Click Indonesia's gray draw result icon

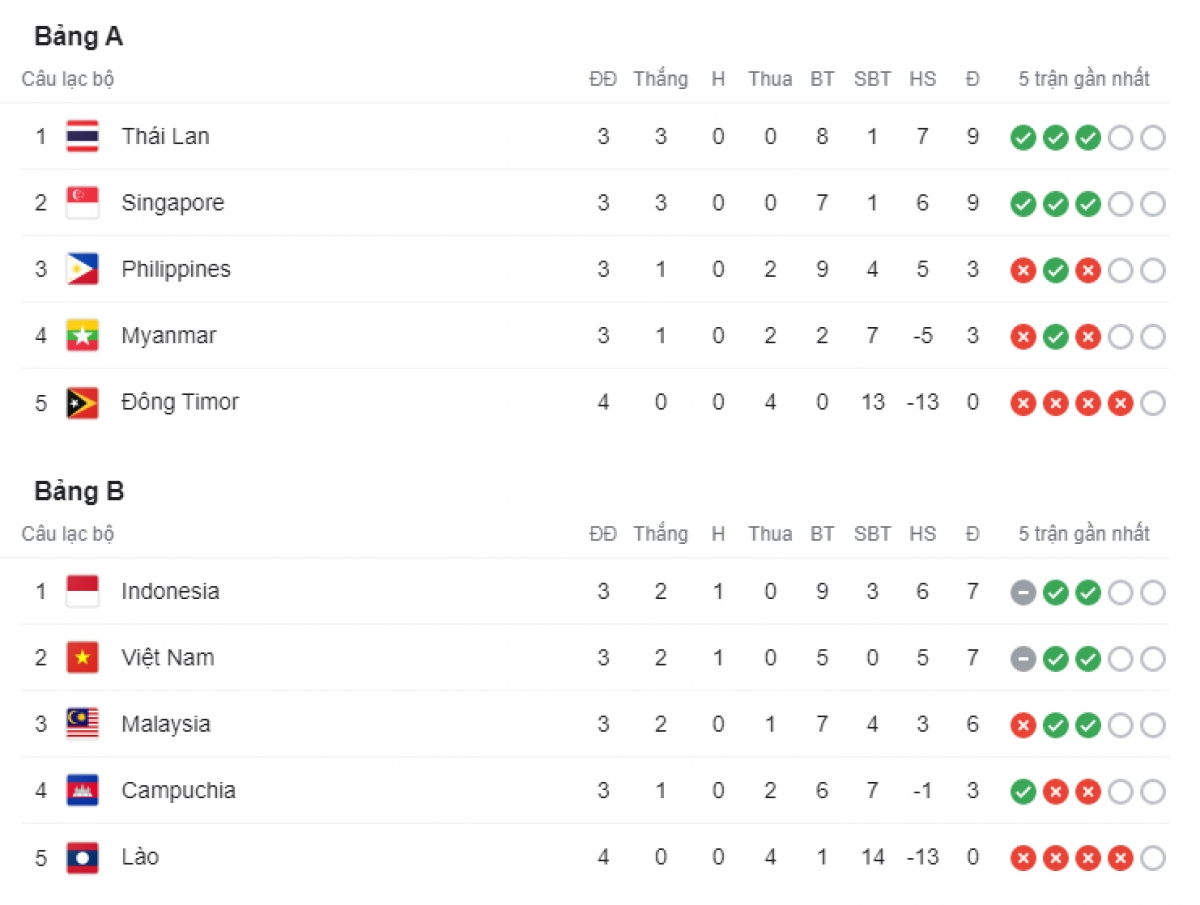(x=1023, y=593)
